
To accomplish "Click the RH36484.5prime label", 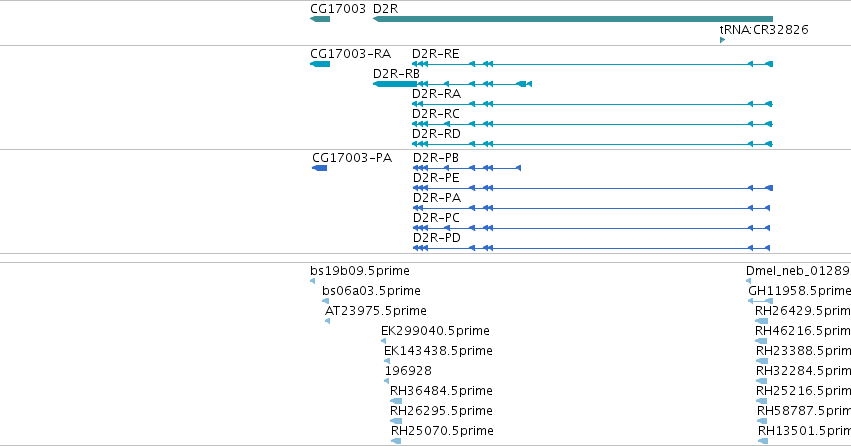I will click(441, 391).
